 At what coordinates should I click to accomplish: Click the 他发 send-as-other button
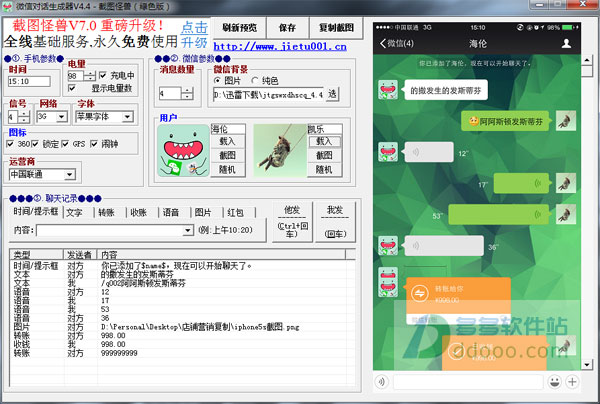pos(292,222)
